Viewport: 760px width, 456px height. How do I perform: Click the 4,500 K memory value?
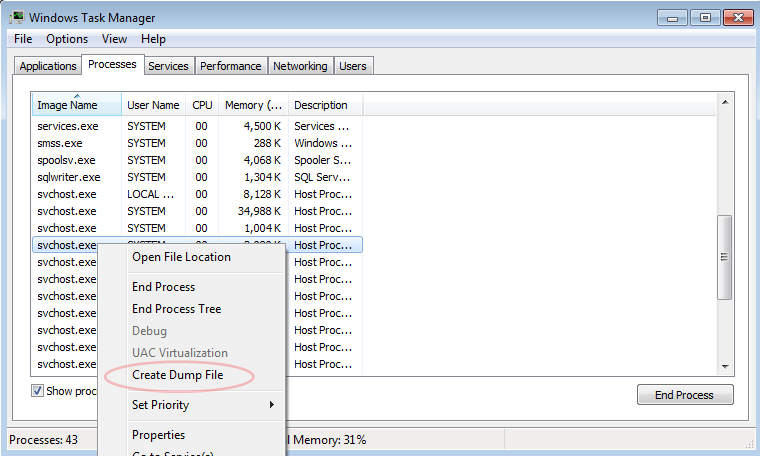pos(262,126)
